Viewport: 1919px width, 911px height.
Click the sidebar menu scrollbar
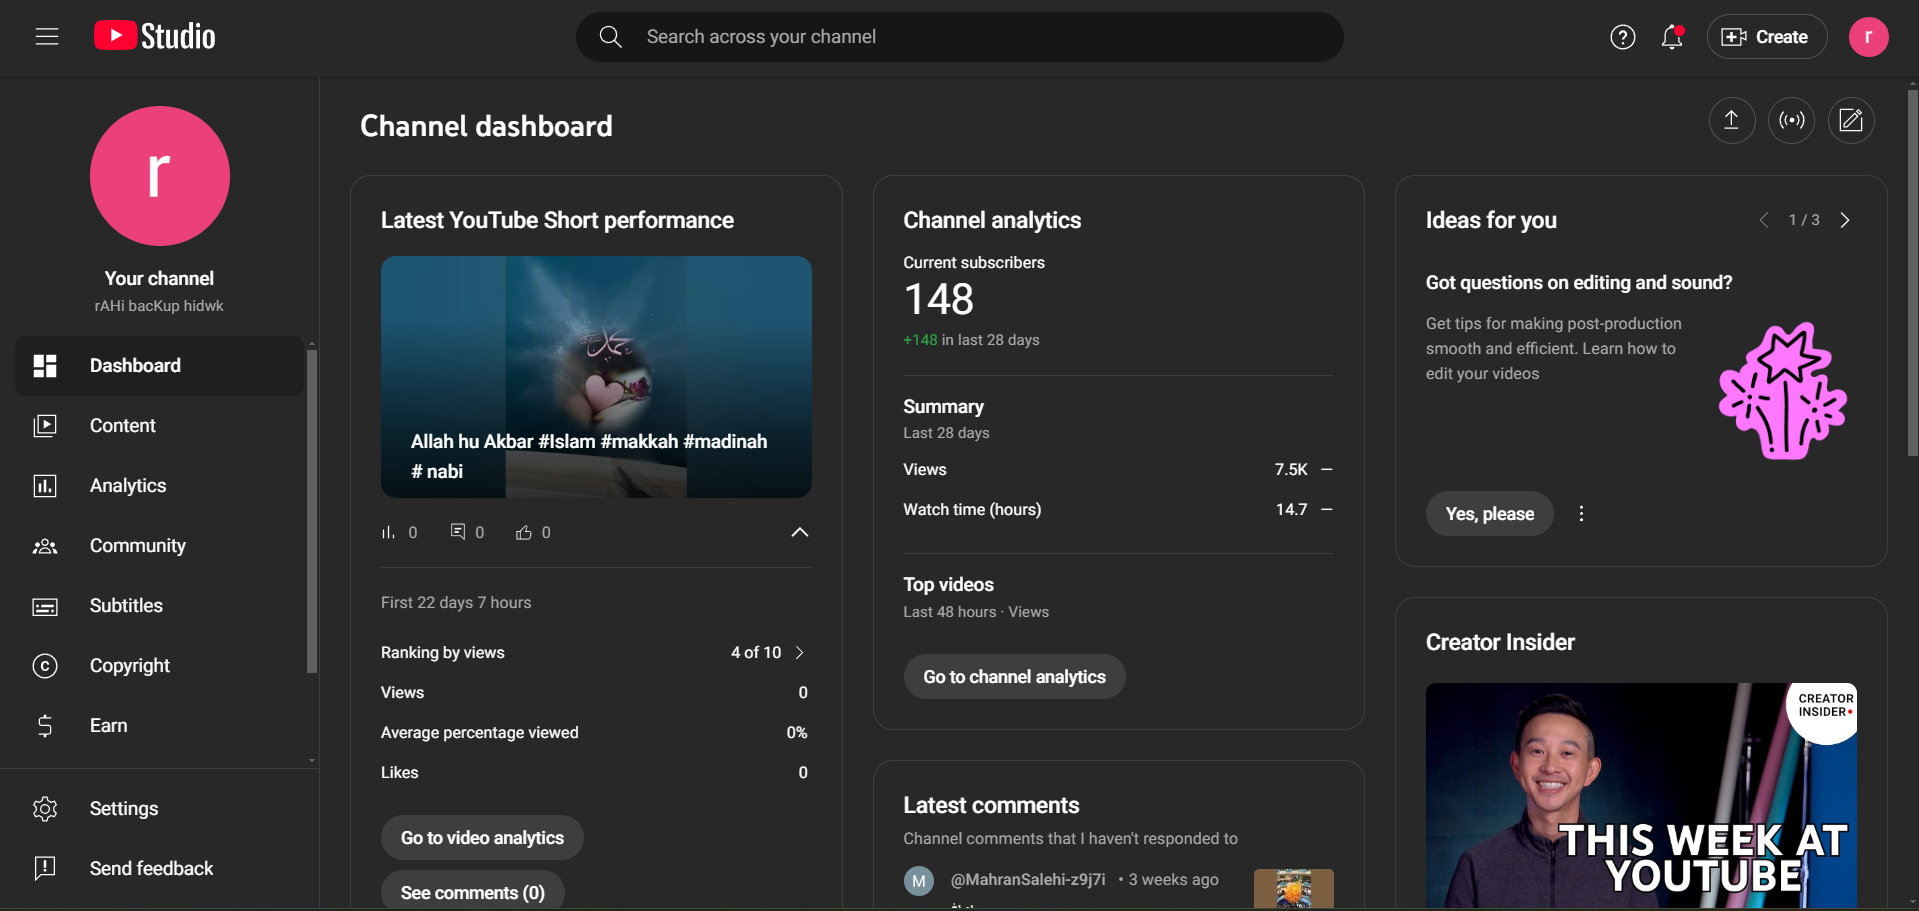point(312,510)
